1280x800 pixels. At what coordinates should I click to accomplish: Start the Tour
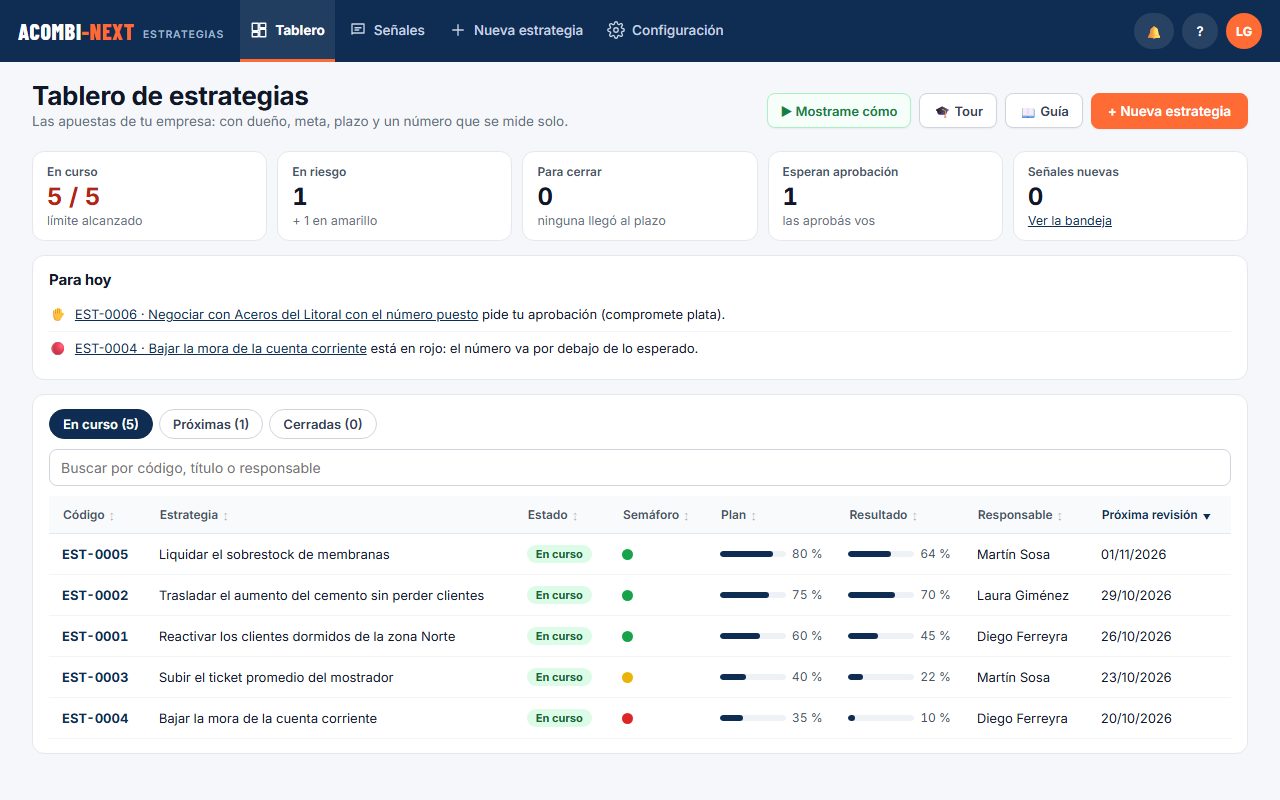click(958, 111)
